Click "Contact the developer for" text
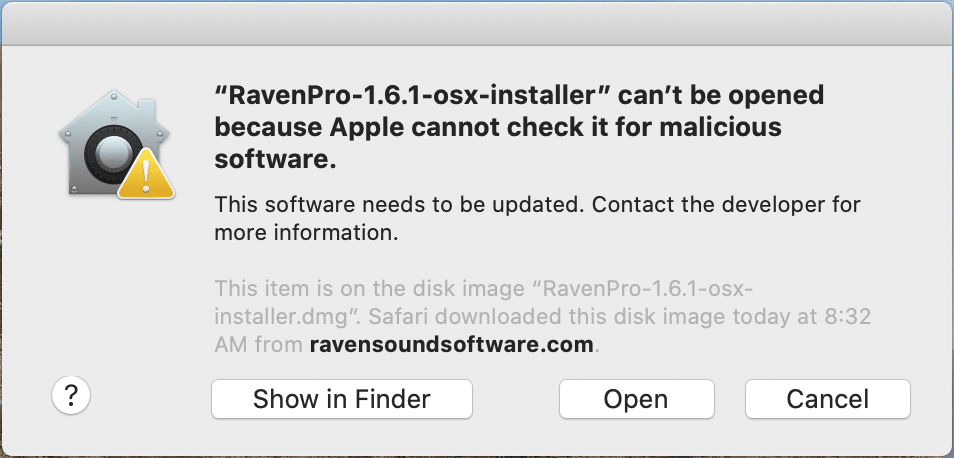 [x=726, y=204]
